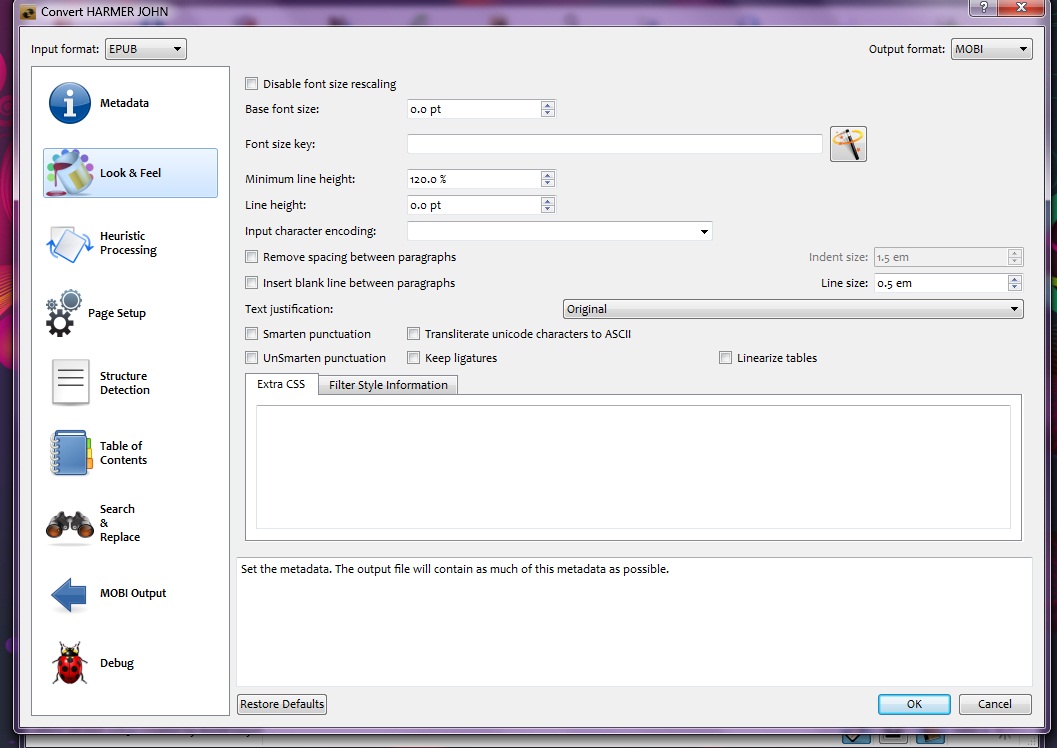Screen dimensions: 1057x748
Task: Switch to Filter Style Information tab
Action: pos(388,385)
